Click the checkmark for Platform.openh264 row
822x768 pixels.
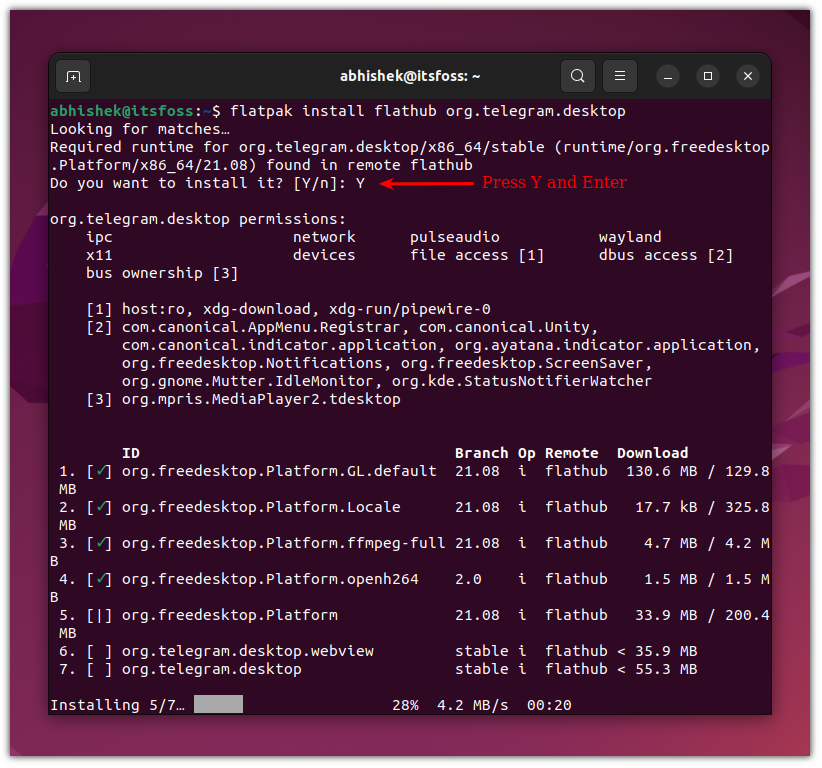[x=99, y=579]
